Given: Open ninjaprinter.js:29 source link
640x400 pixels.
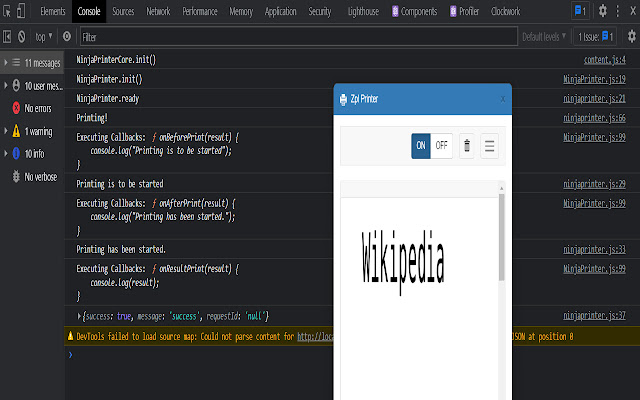Looking at the screenshot, I should [x=594, y=184].
